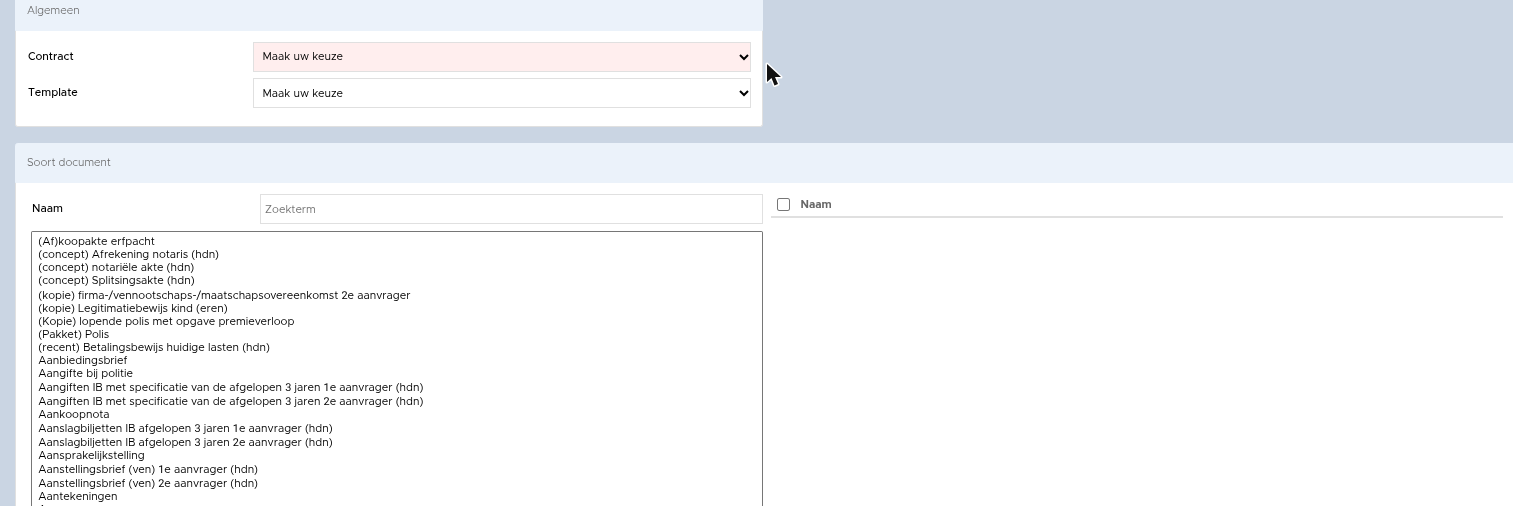
Task: Click the Naam column header
Action: (816, 204)
